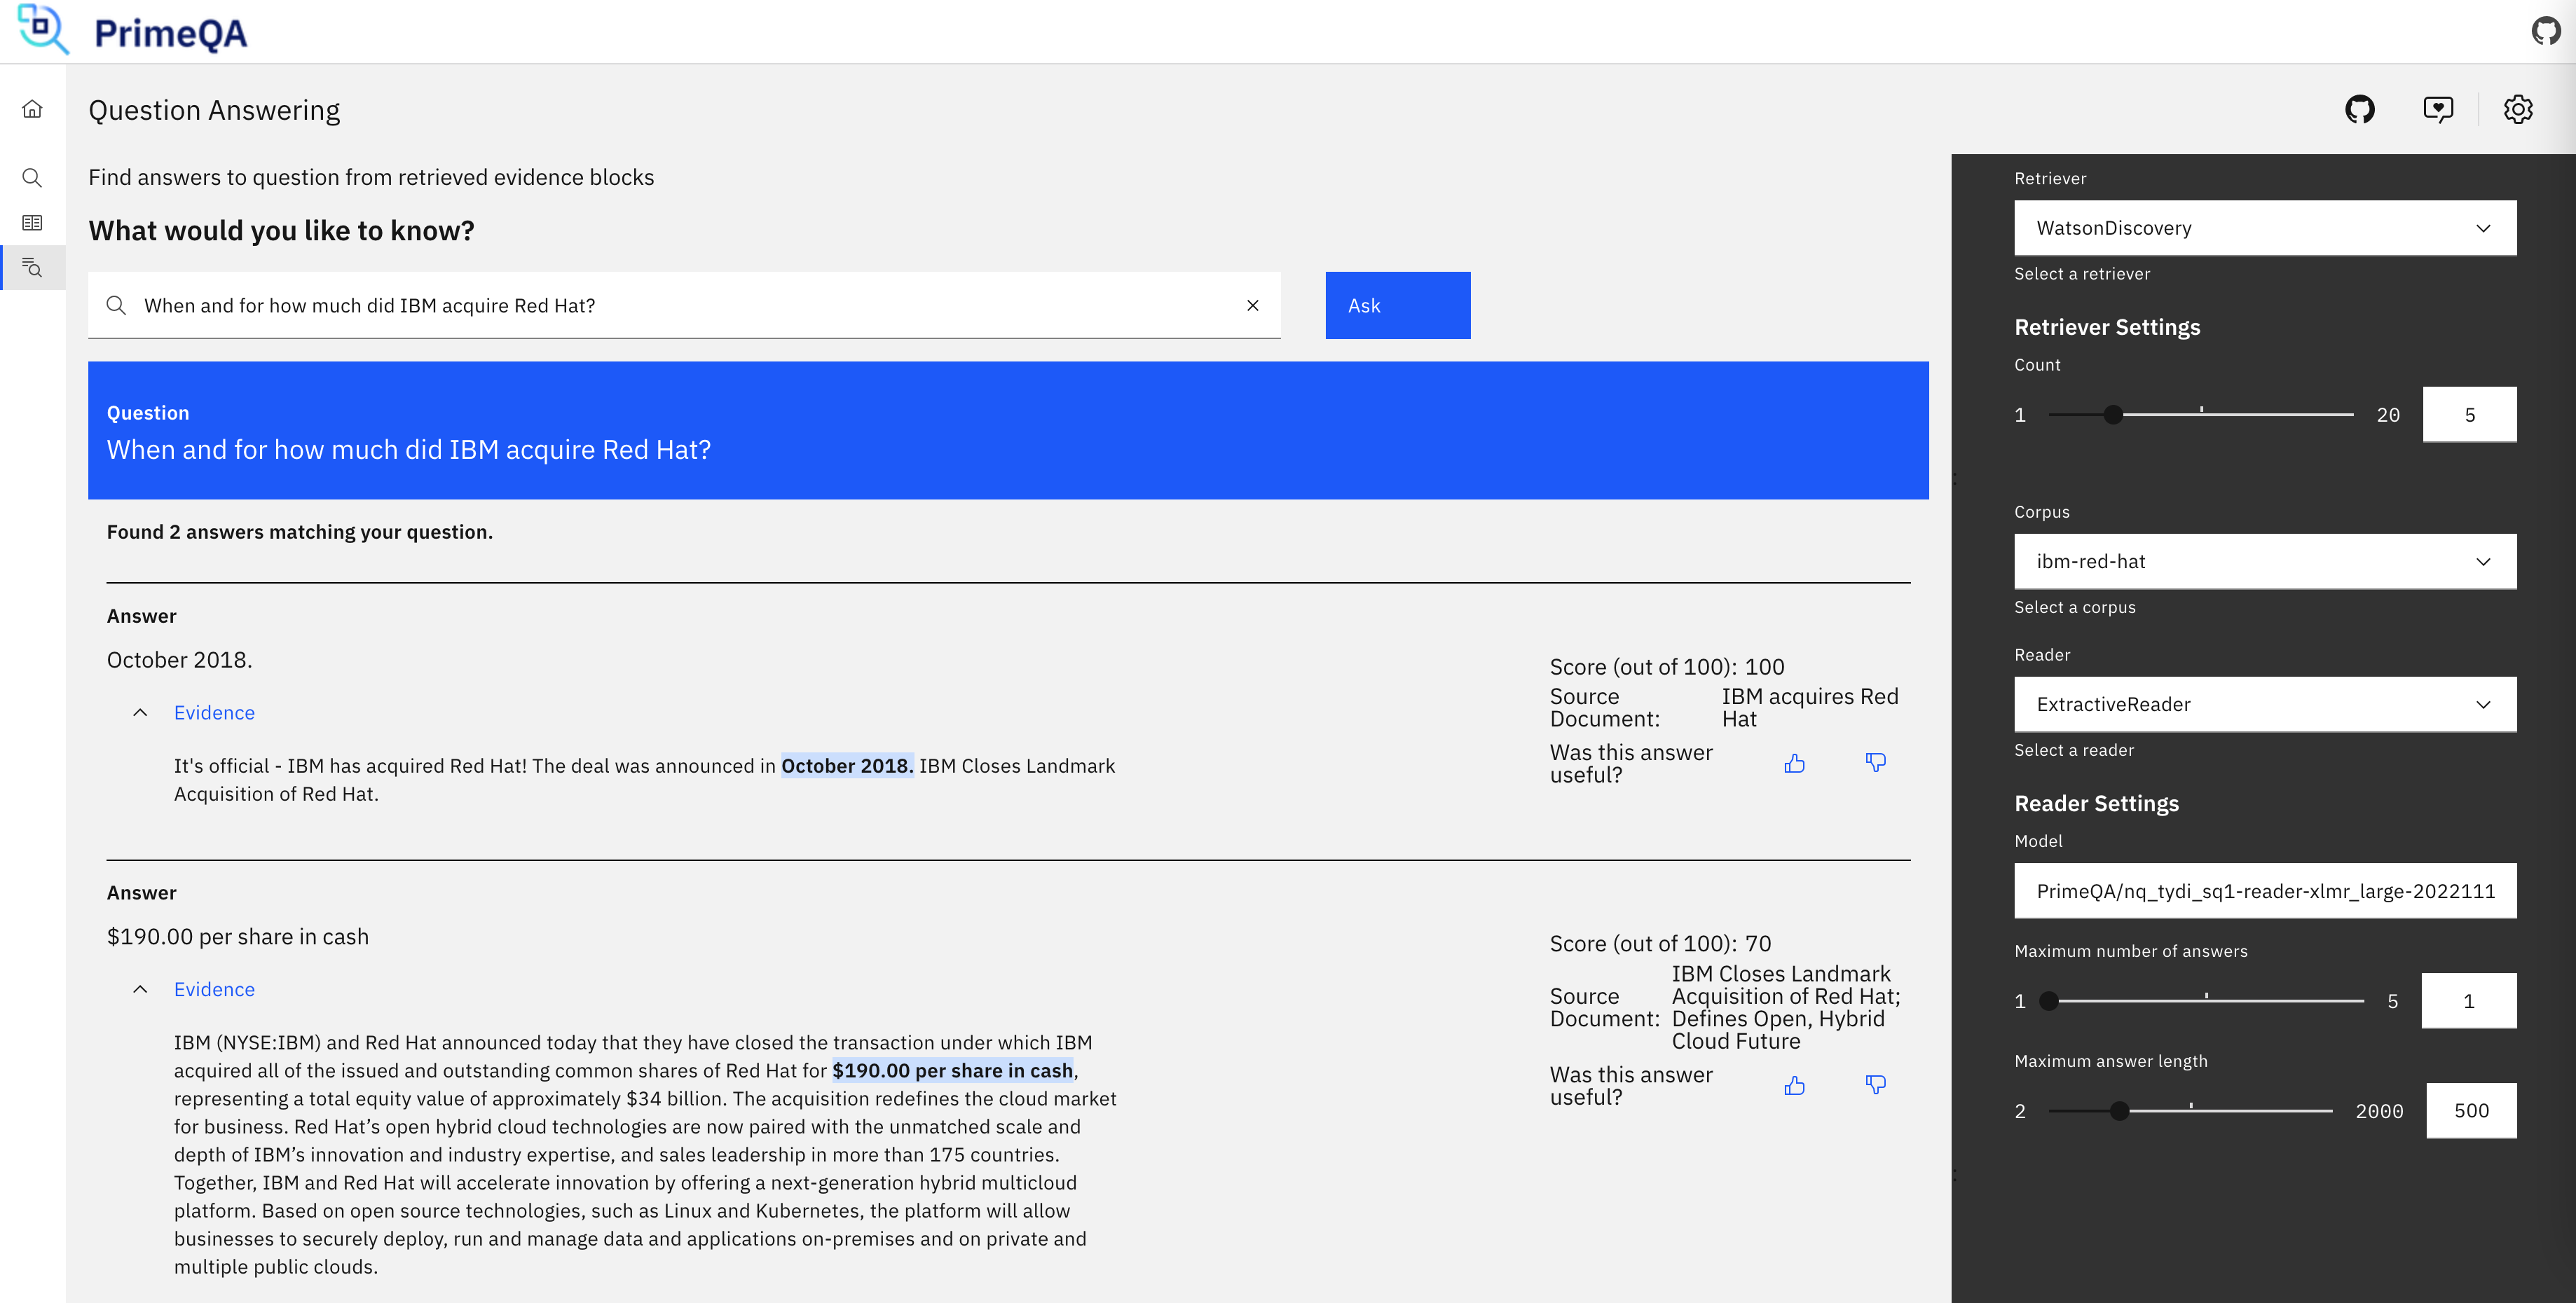Open the feedback heart chat icon

tap(2438, 109)
